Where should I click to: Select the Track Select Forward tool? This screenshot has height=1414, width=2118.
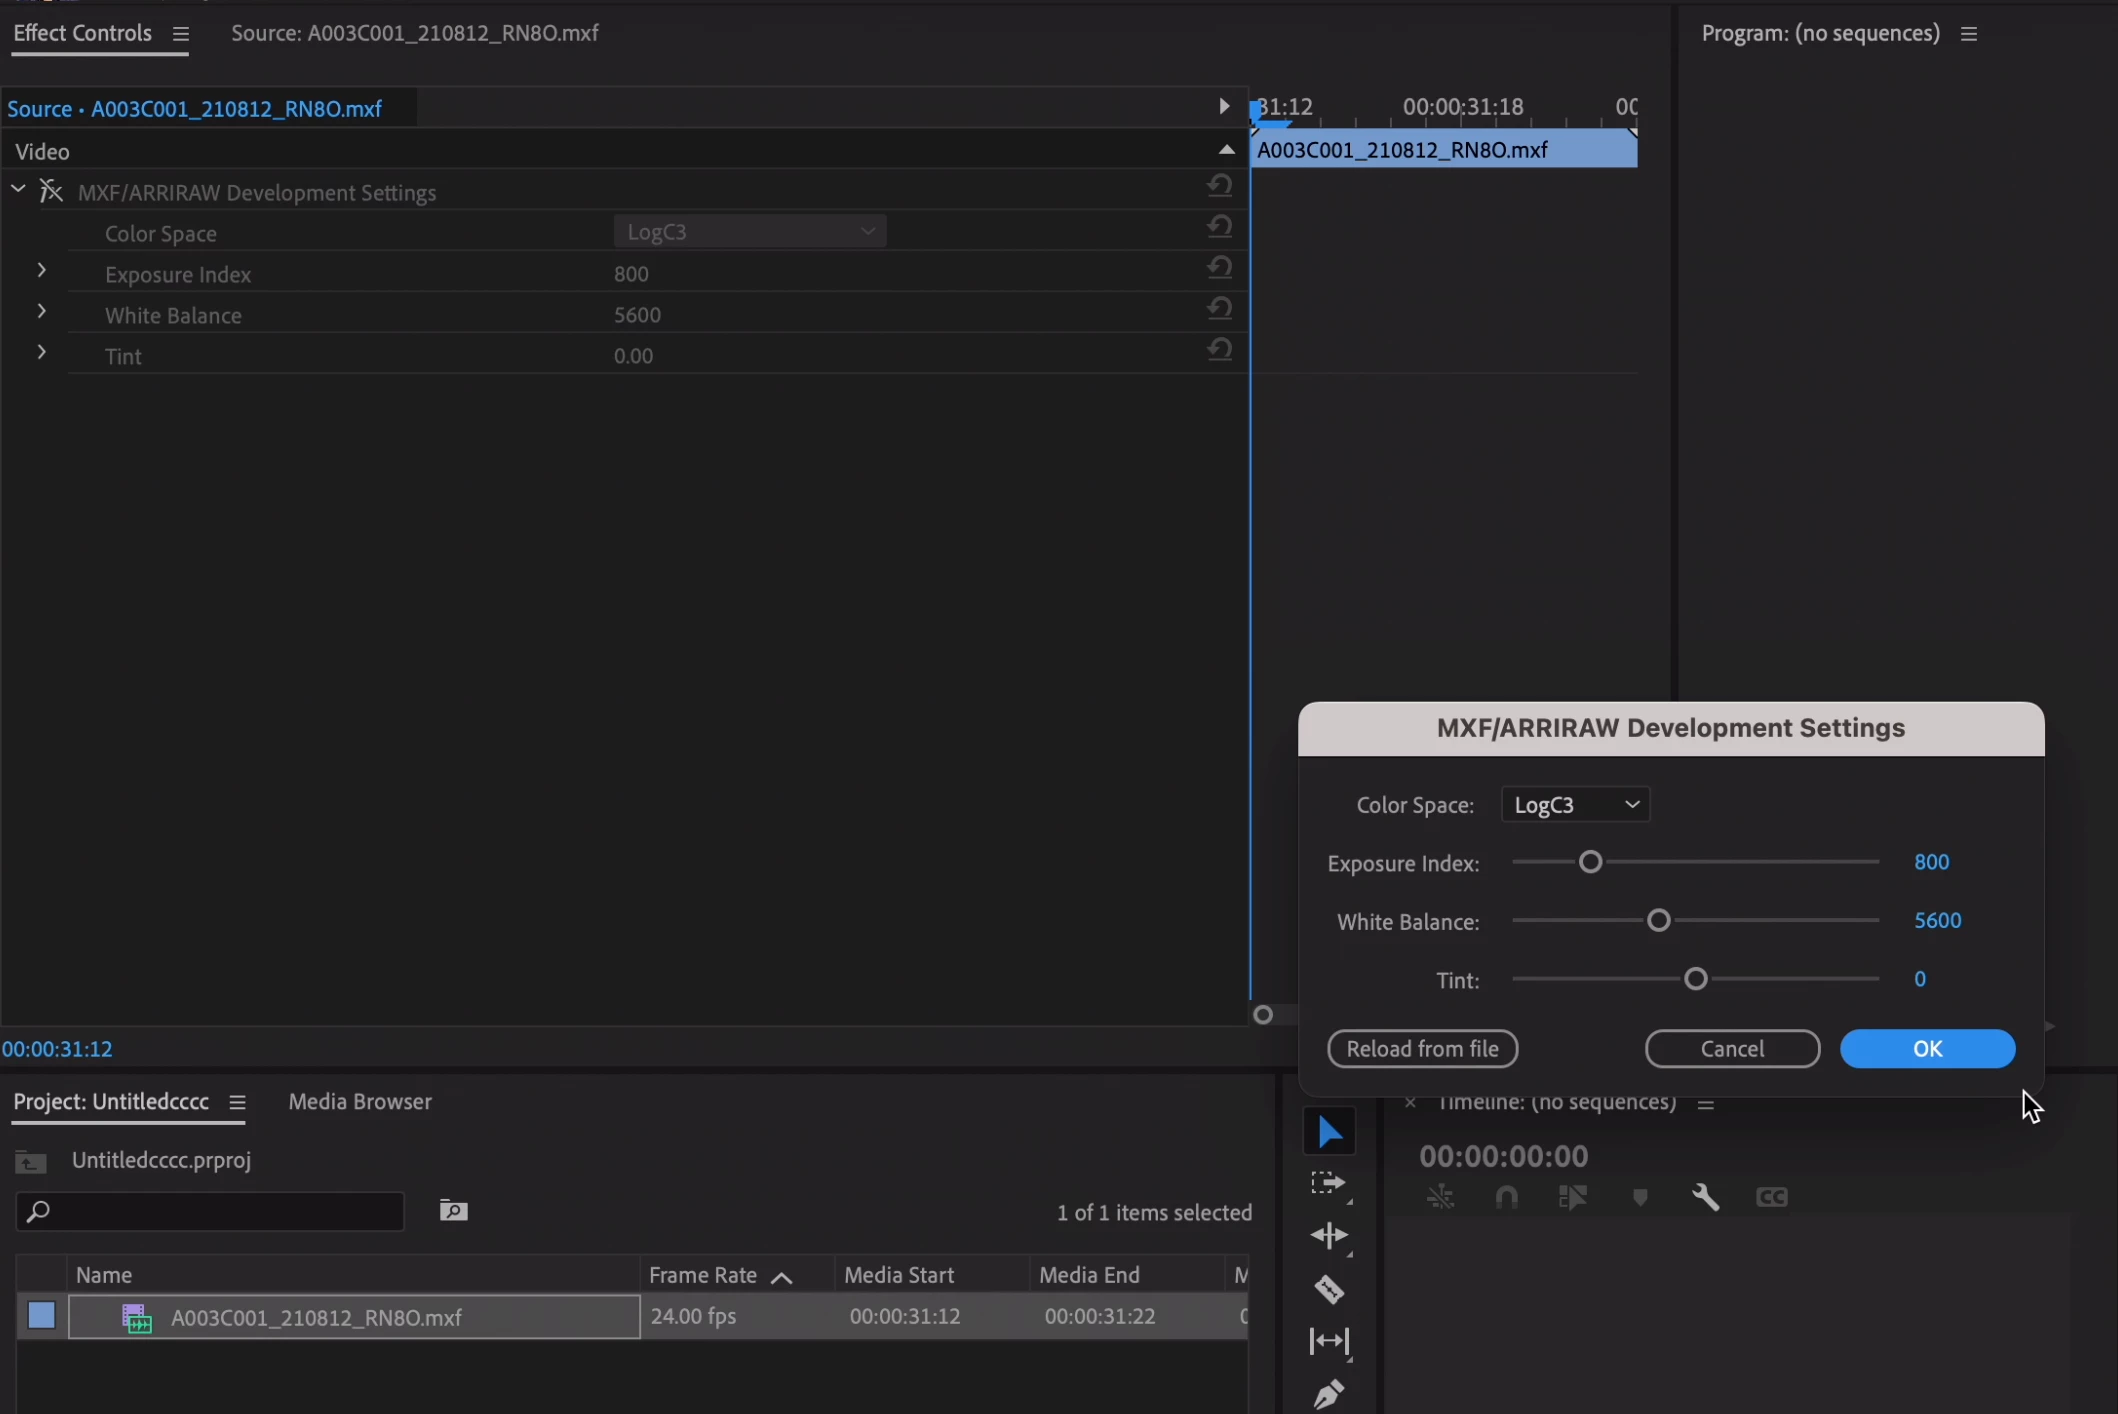click(1328, 1184)
